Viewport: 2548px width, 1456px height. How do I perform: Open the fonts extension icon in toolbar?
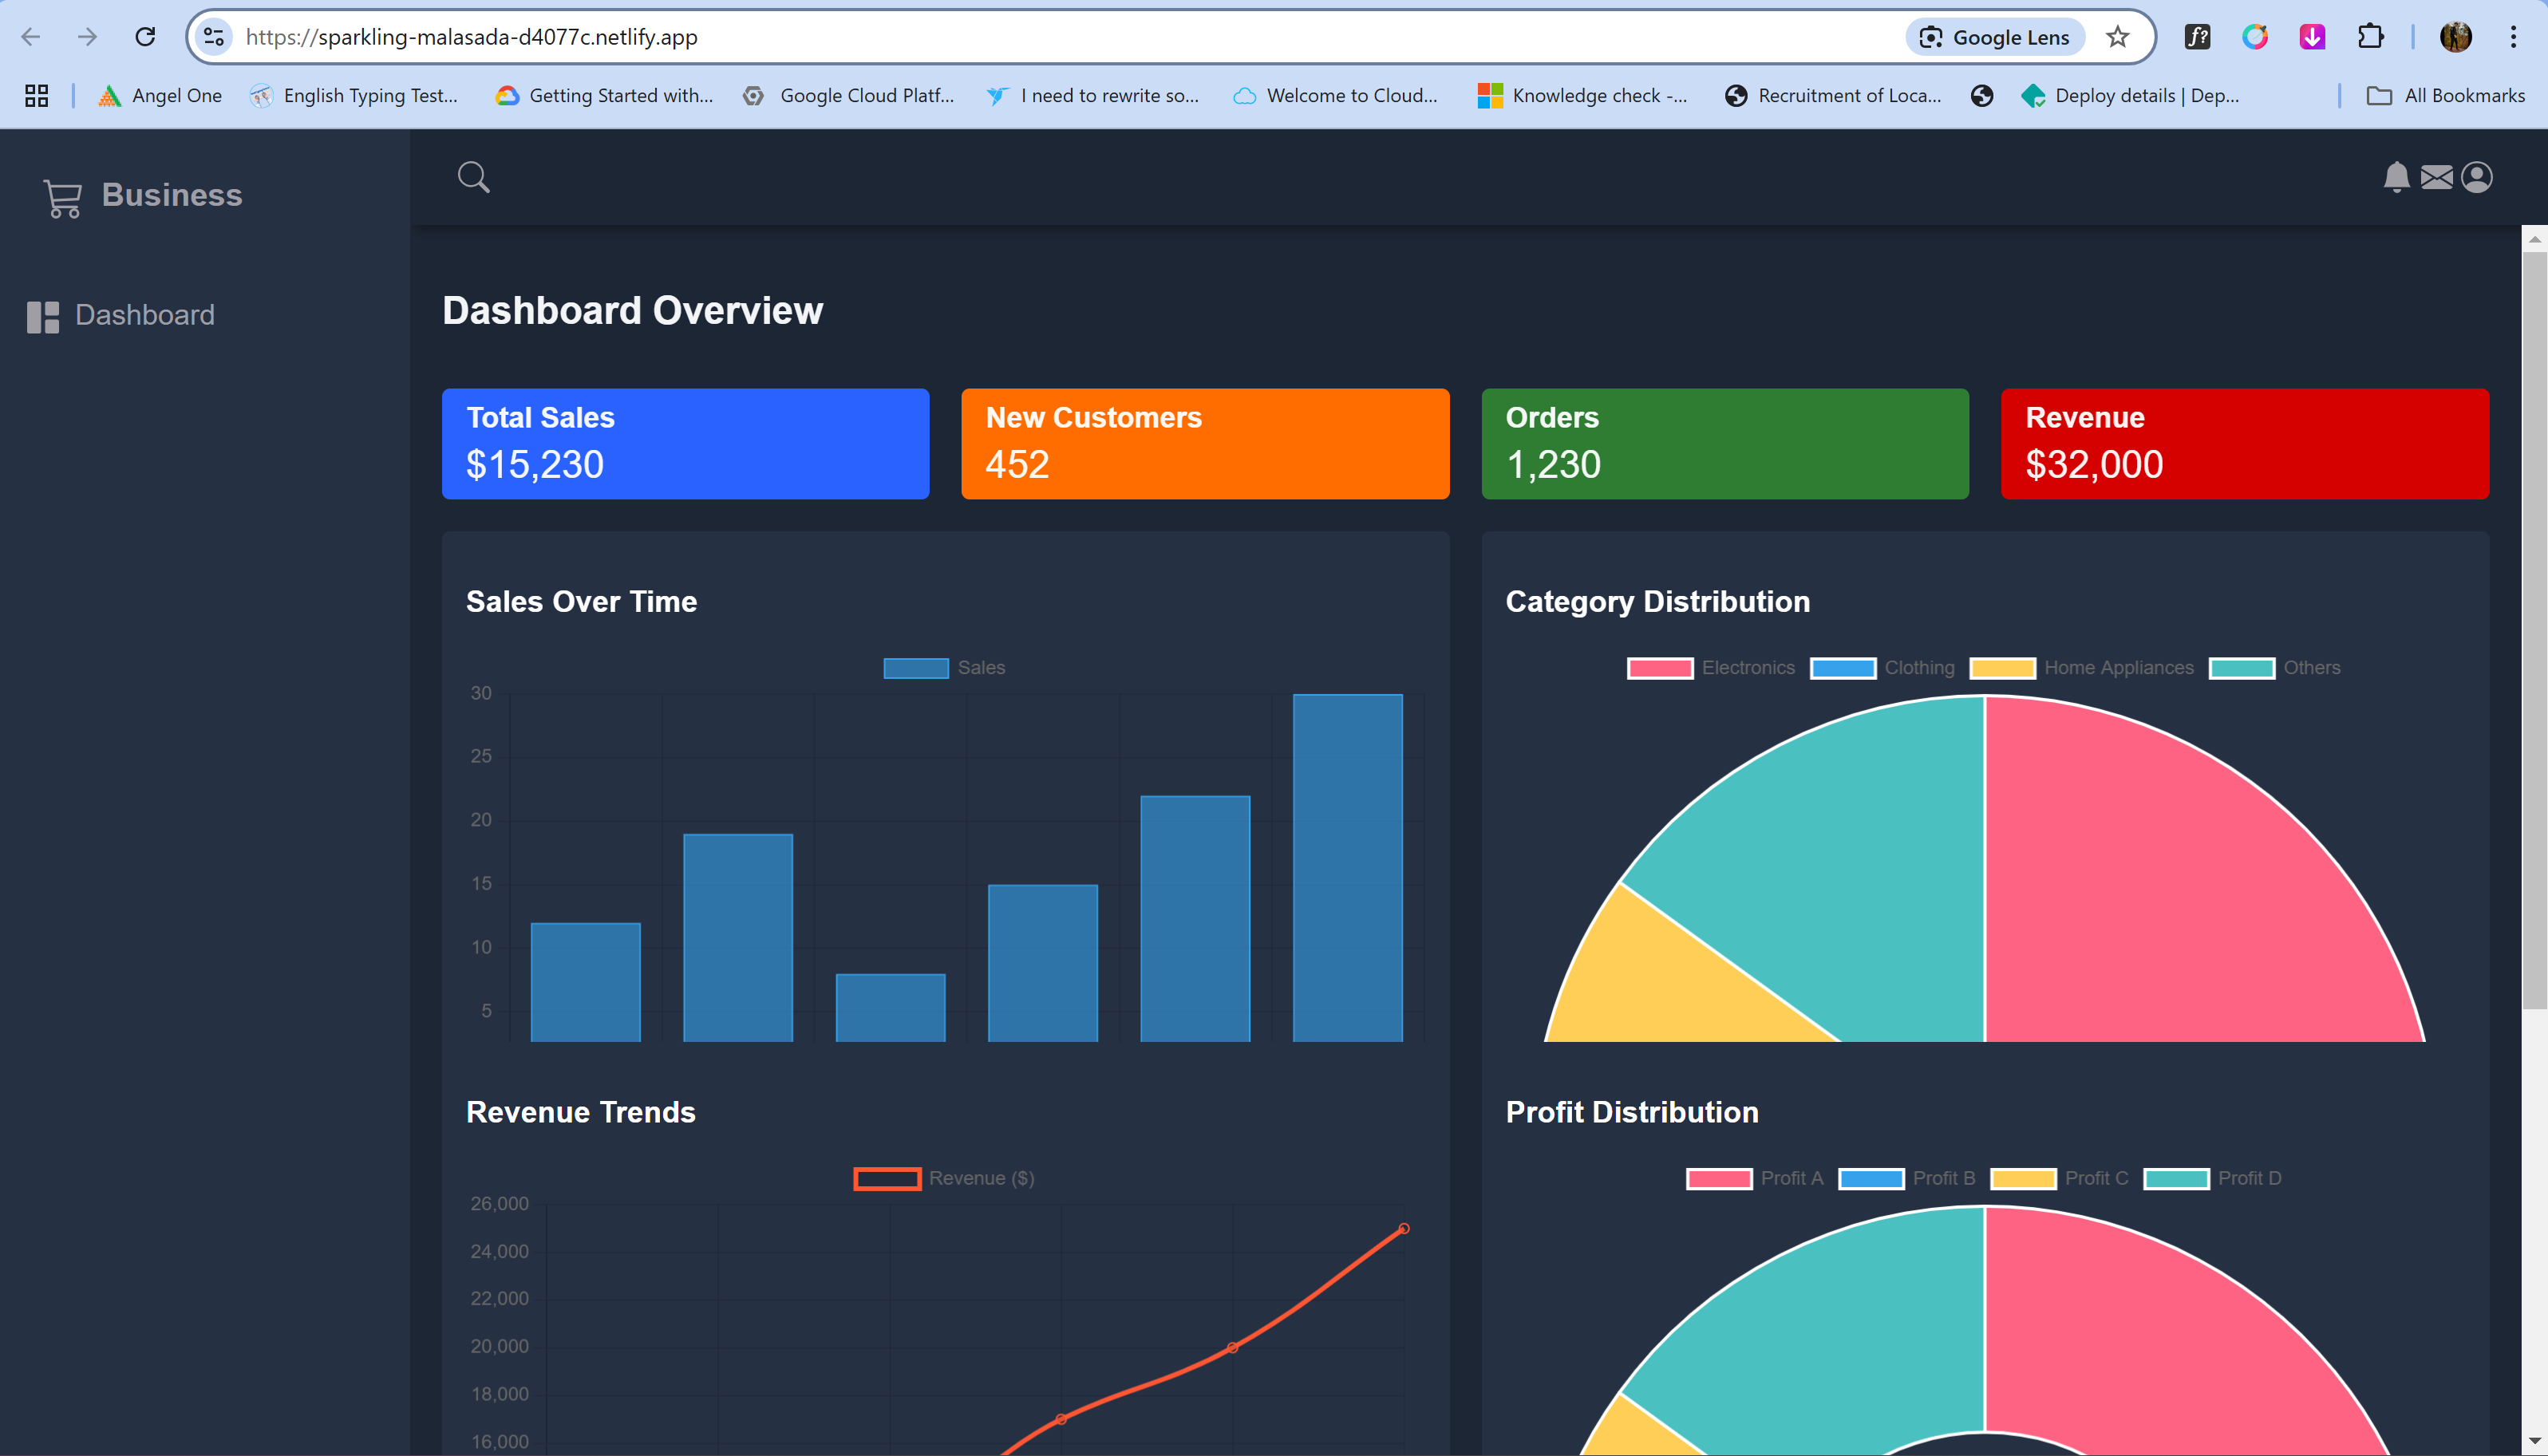coord(2197,37)
